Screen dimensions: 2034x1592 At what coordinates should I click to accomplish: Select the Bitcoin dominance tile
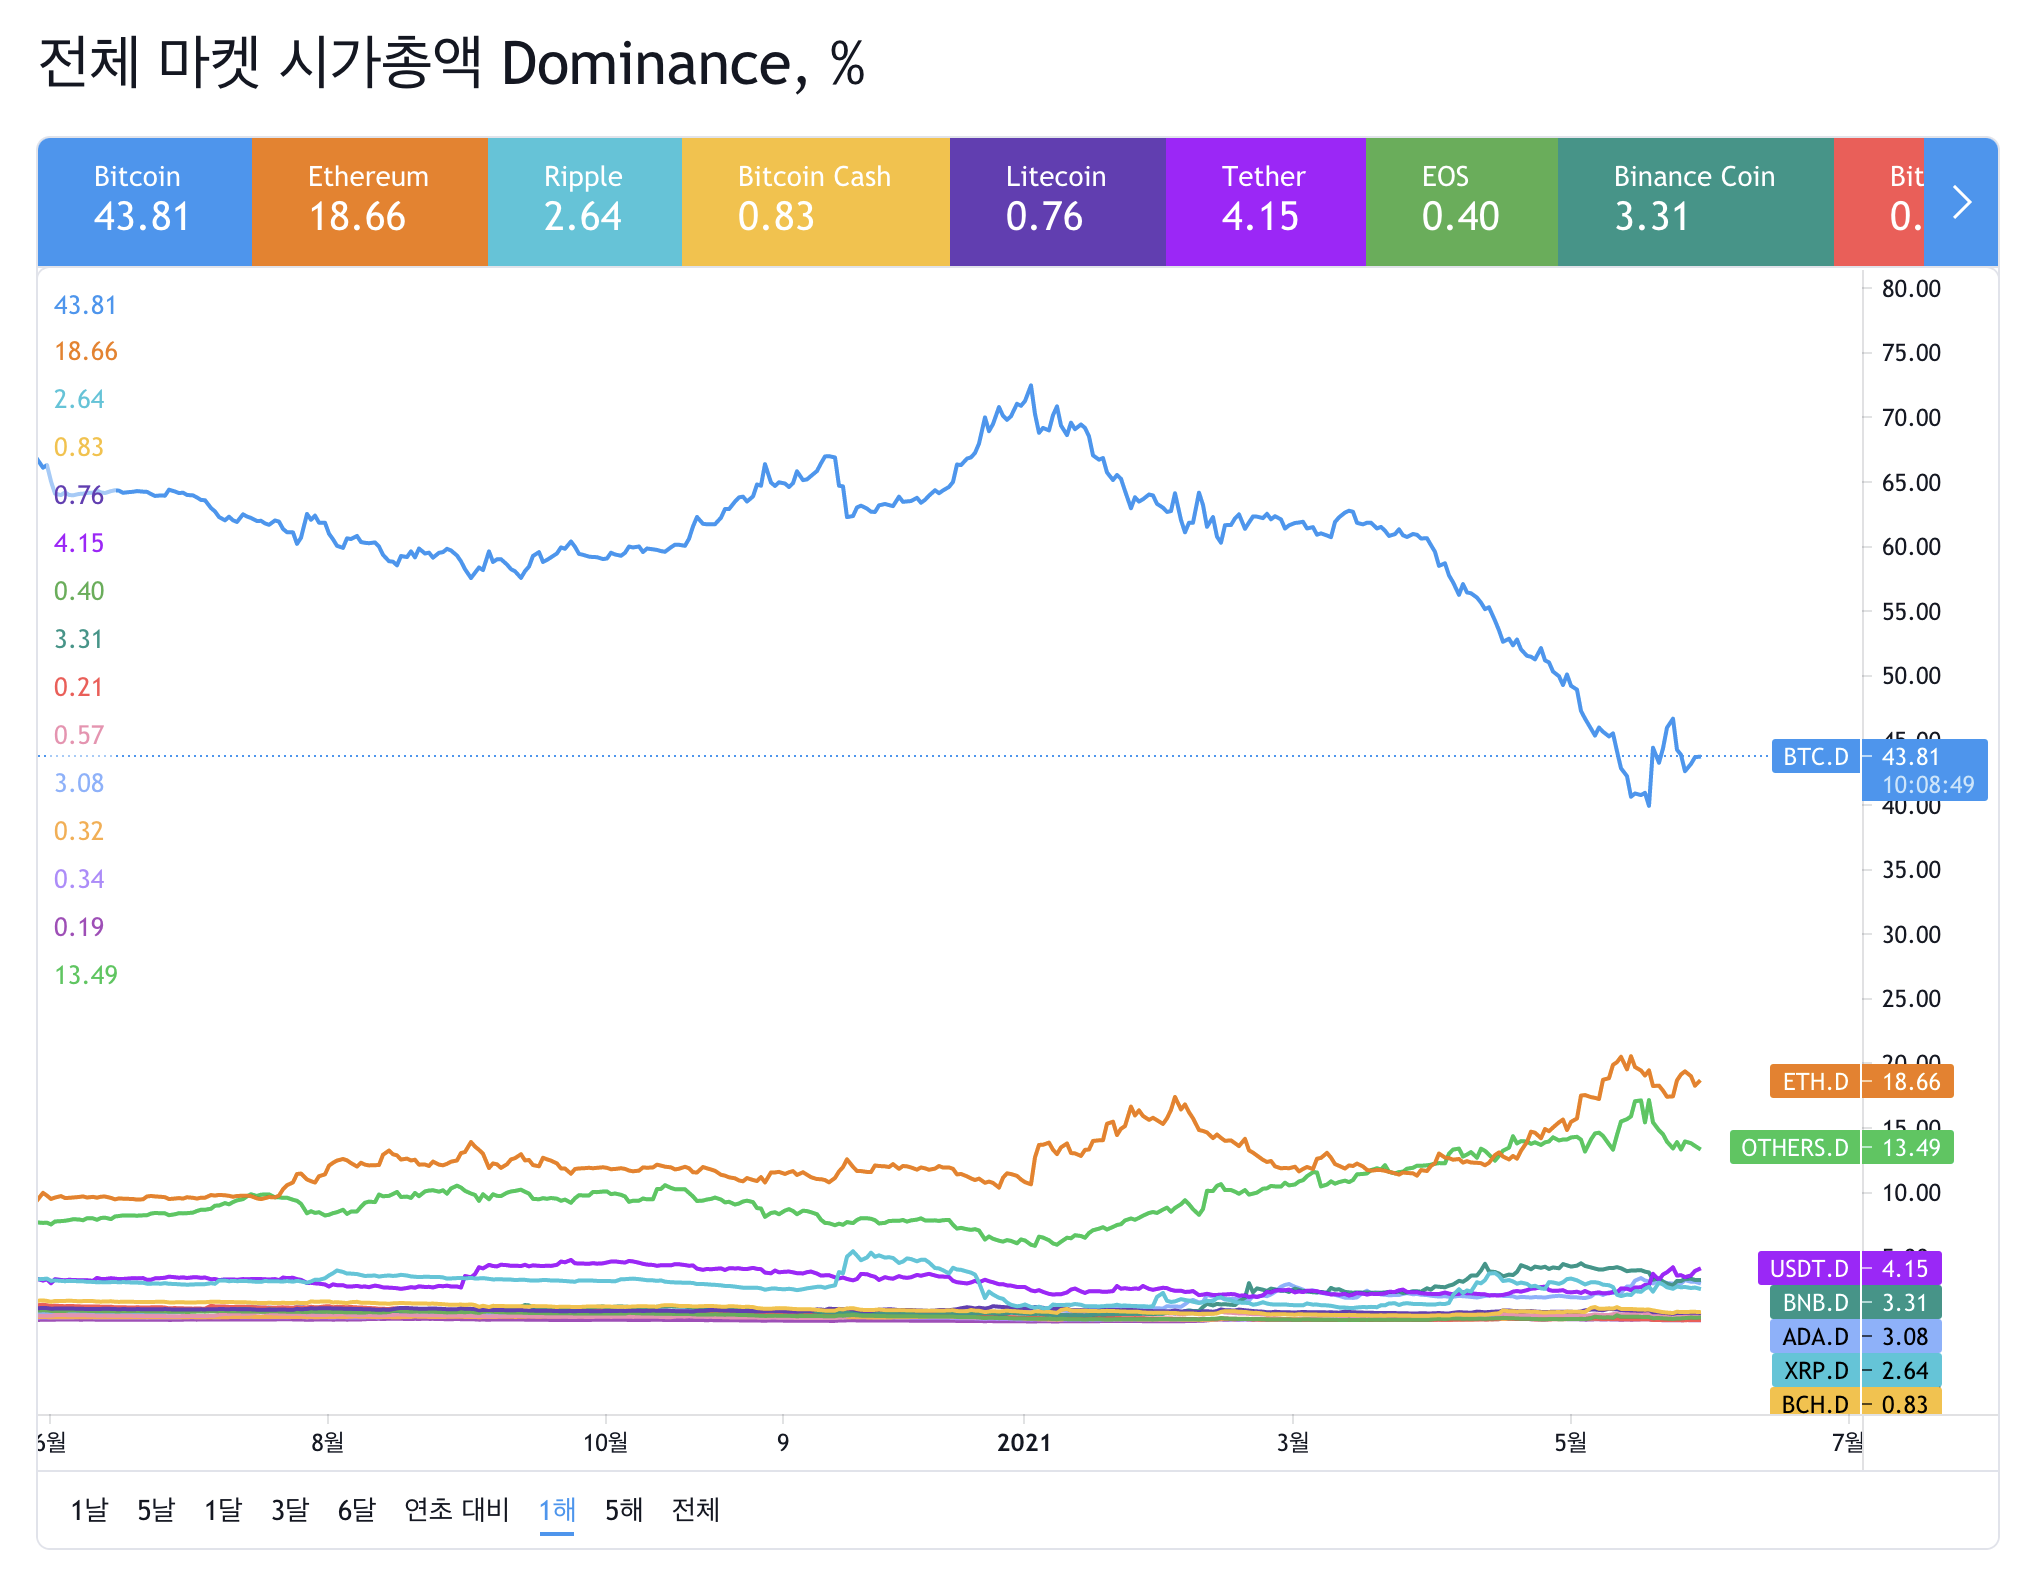click(x=144, y=202)
